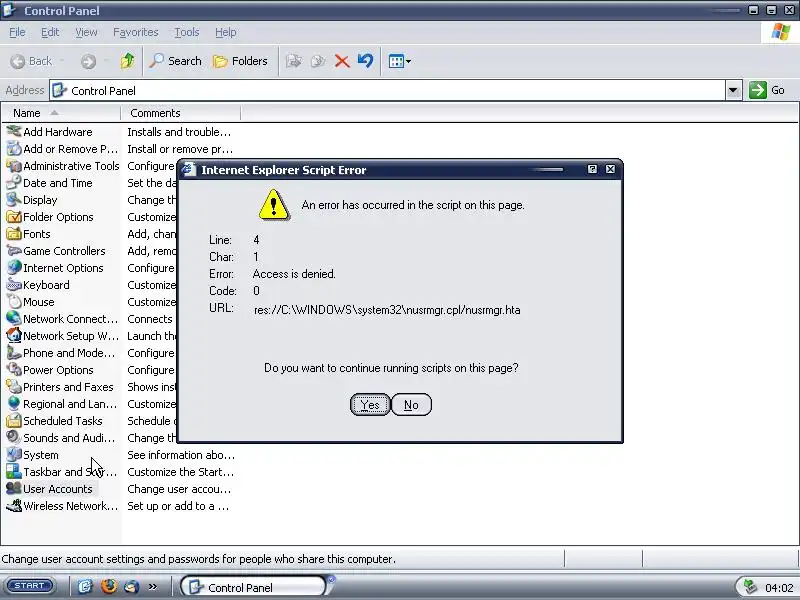Select the User Accounts icon
The image size is (800, 600).
click(x=14, y=489)
